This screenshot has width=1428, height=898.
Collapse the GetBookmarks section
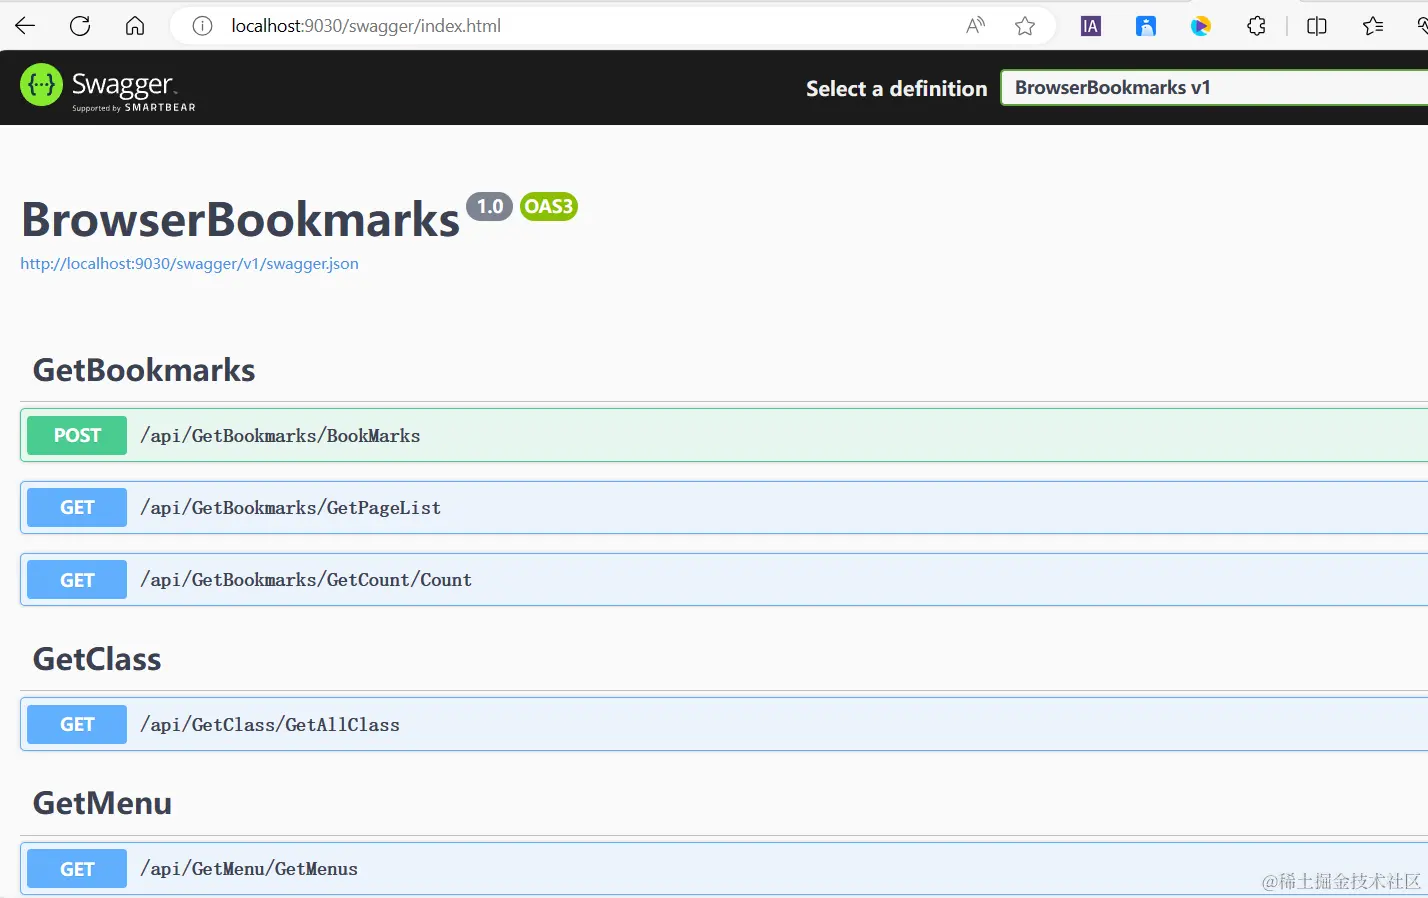(x=144, y=370)
